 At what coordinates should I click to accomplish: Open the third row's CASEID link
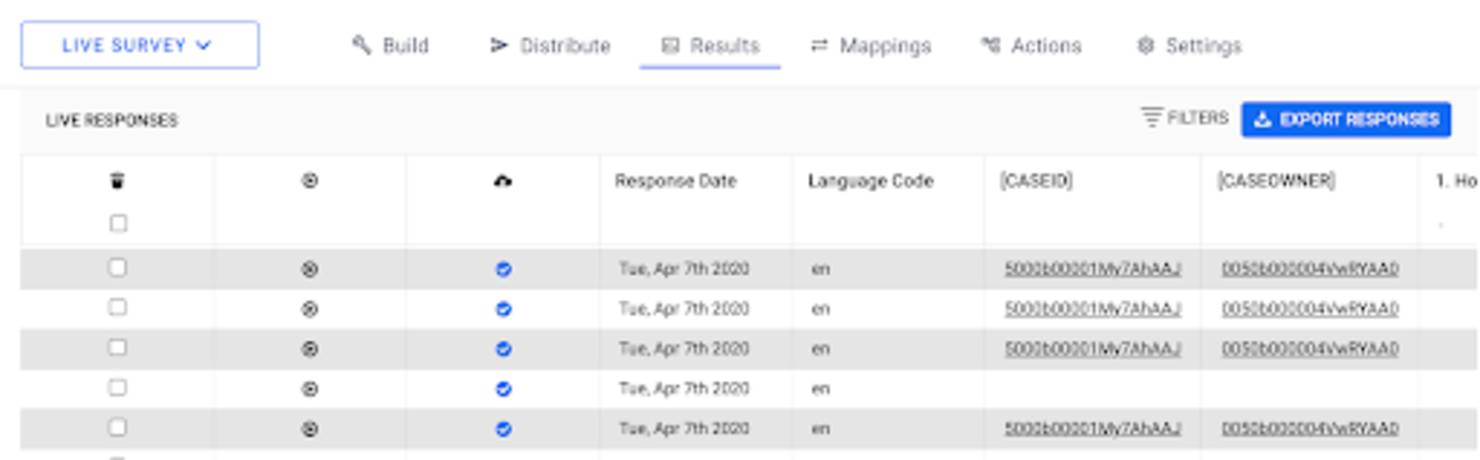click(1093, 349)
